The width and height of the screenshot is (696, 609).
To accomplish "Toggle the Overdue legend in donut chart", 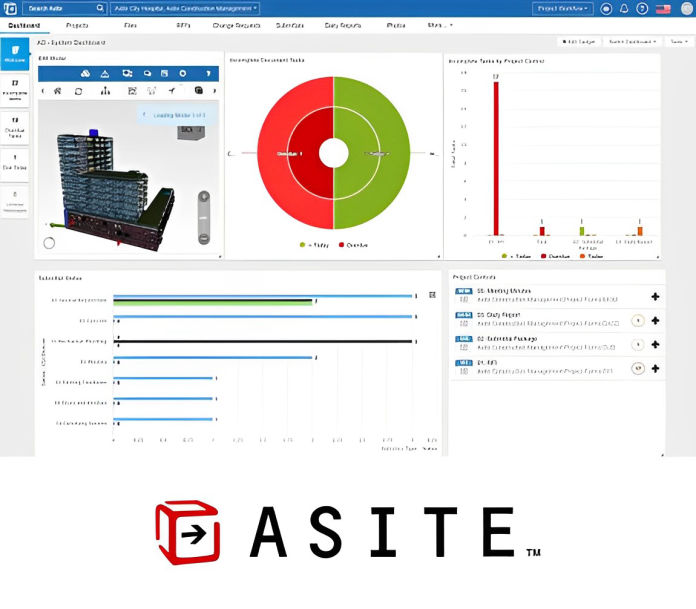I will (x=355, y=244).
